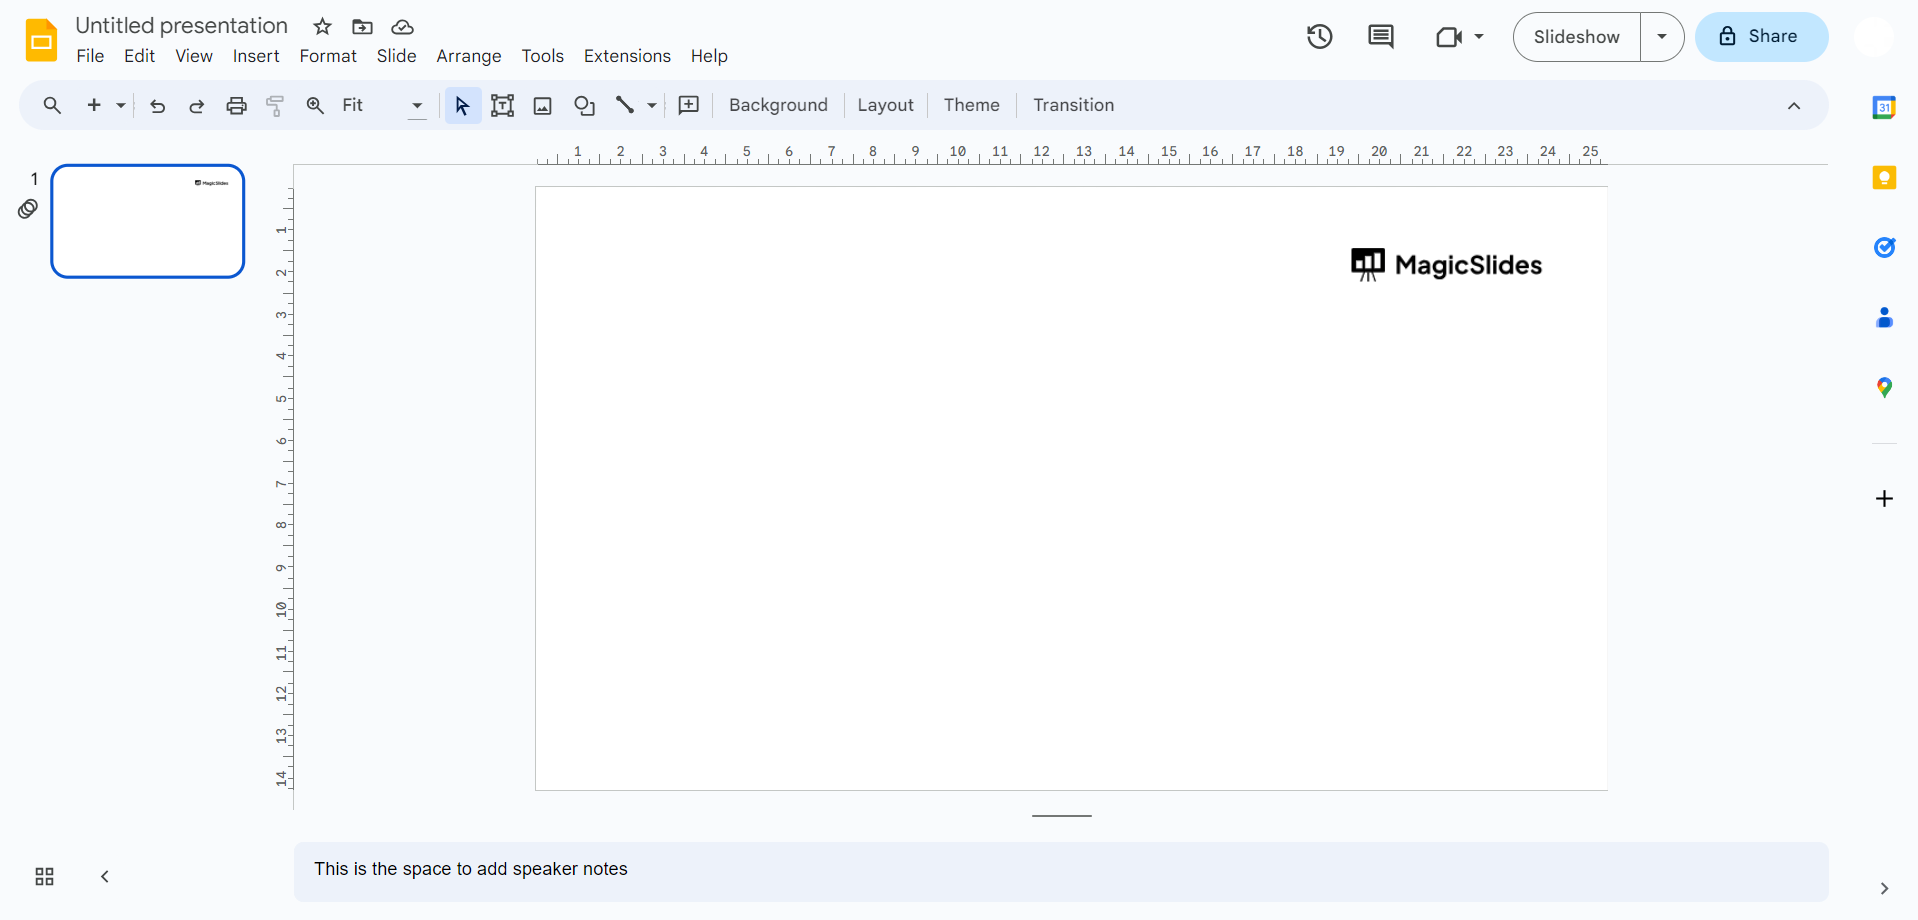This screenshot has height=920, width=1918.
Task: Print the presentation
Action: click(236, 106)
